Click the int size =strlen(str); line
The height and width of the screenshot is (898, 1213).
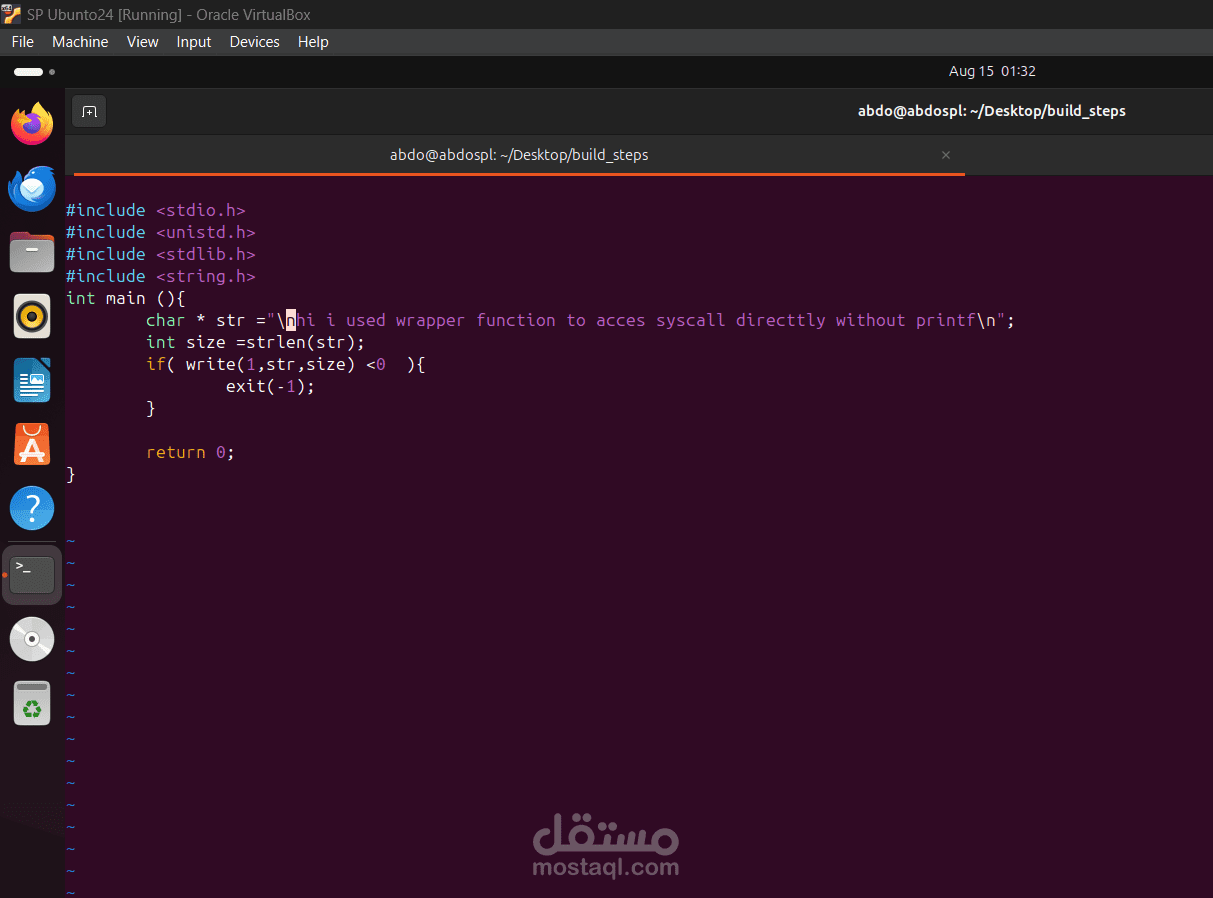tap(255, 342)
